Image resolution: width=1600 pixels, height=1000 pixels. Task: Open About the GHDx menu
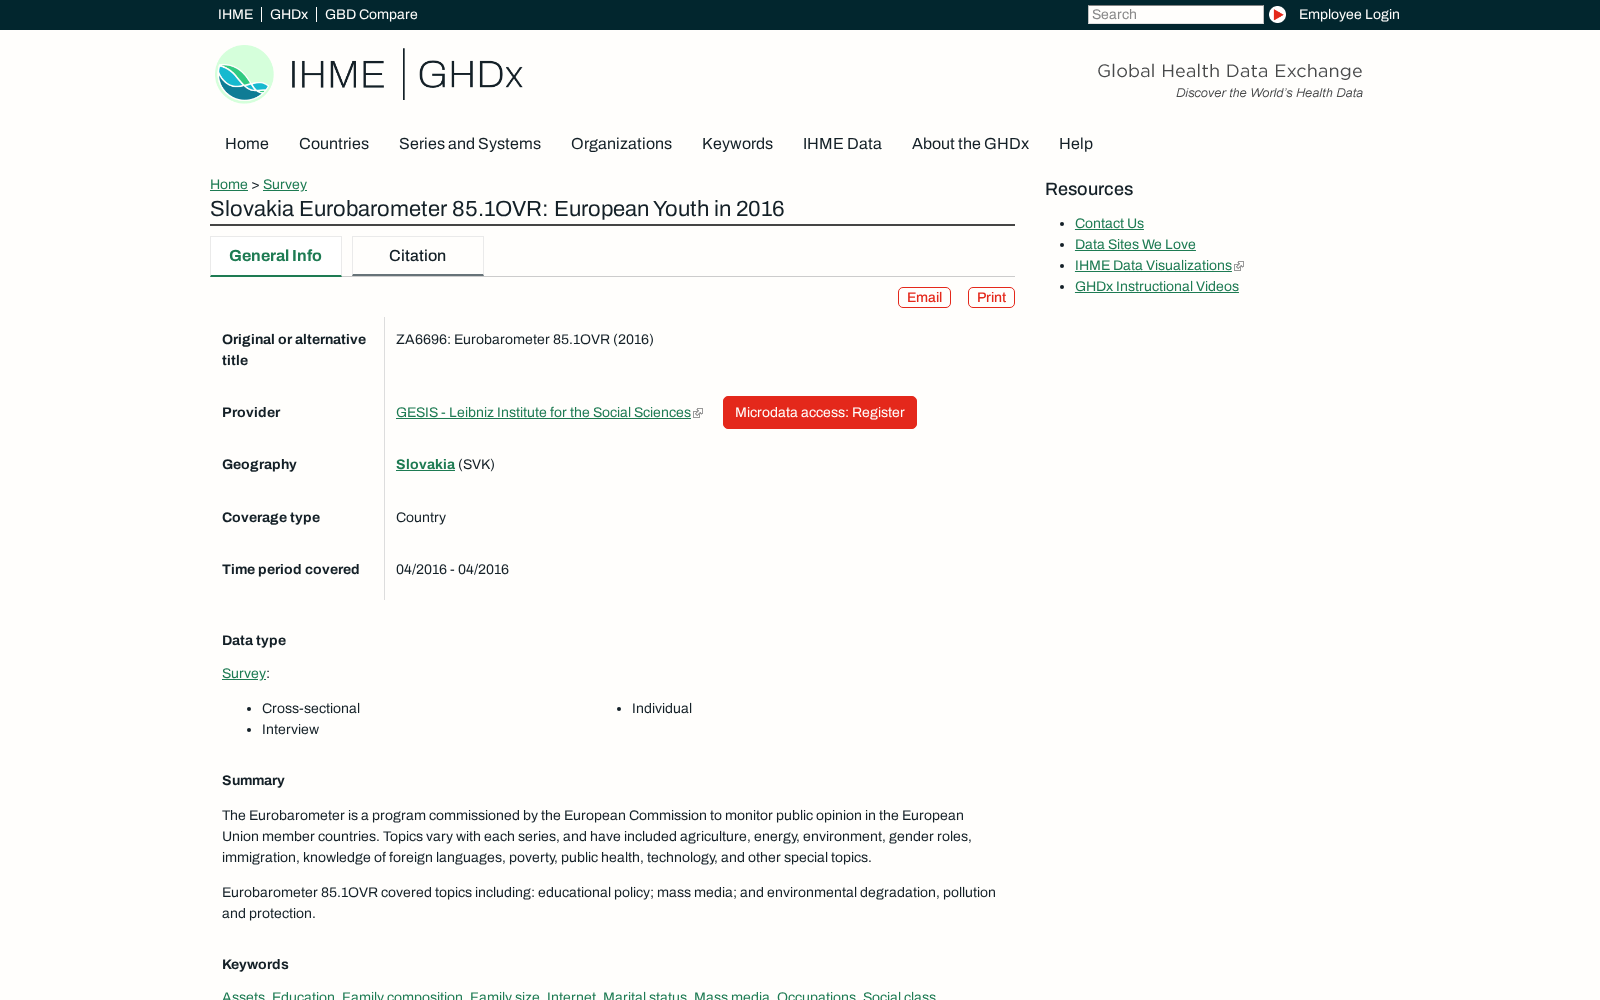970,143
